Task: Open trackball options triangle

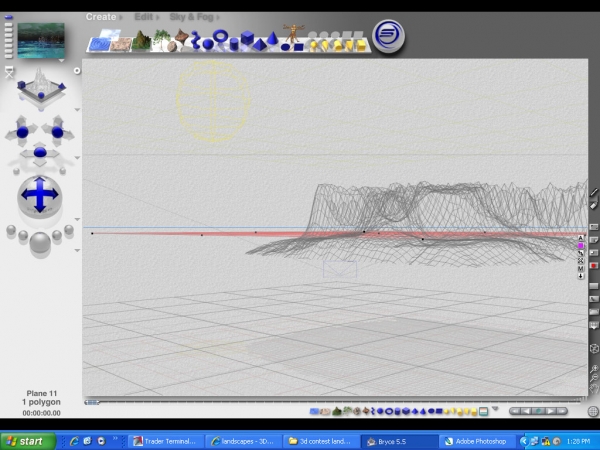Action: pyautogui.click(x=77, y=219)
